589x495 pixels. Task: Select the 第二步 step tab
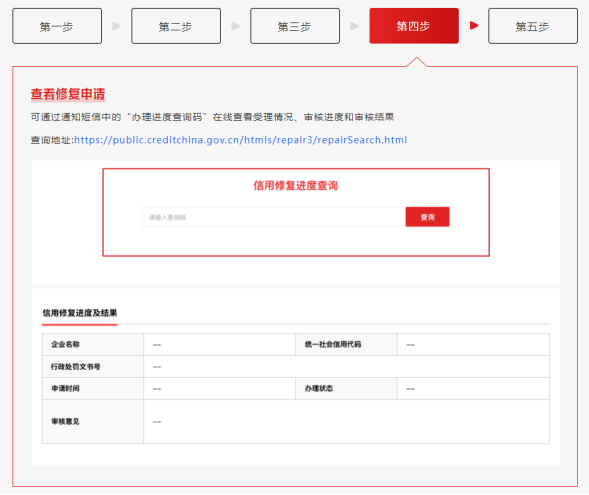click(176, 26)
